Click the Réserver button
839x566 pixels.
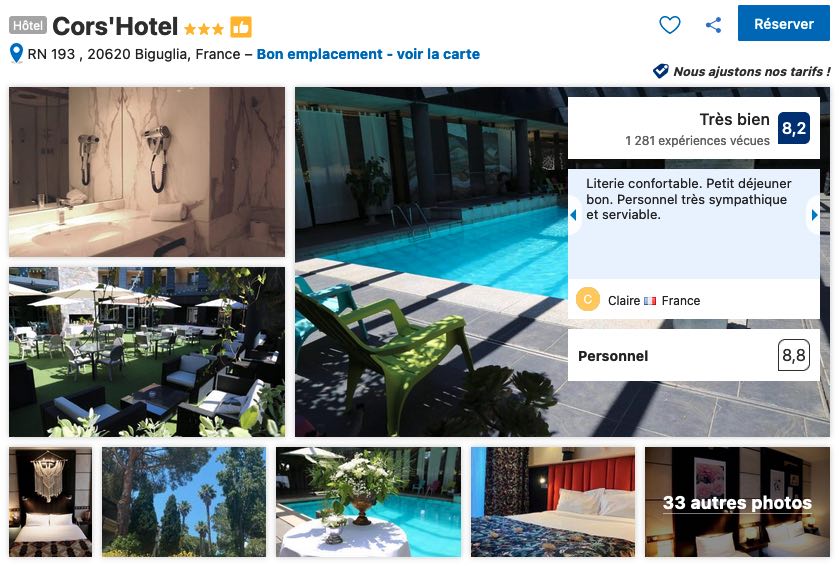(x=783, y=24)
